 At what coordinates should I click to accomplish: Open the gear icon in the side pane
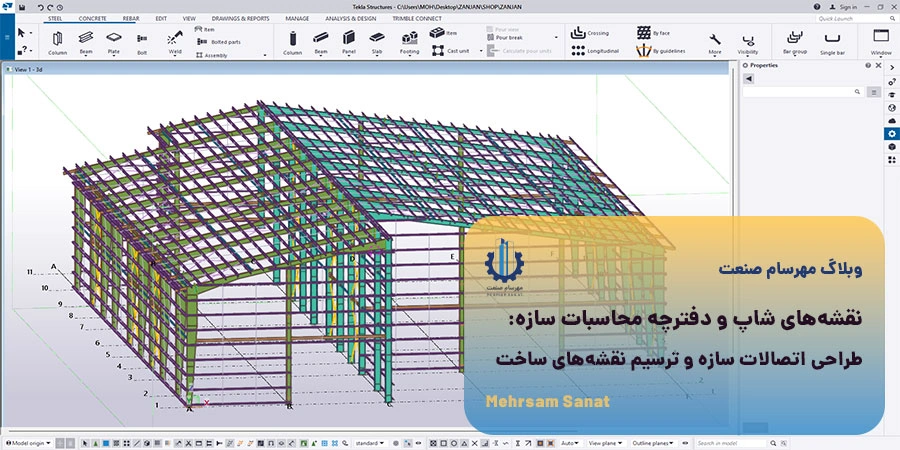[891, 134]
